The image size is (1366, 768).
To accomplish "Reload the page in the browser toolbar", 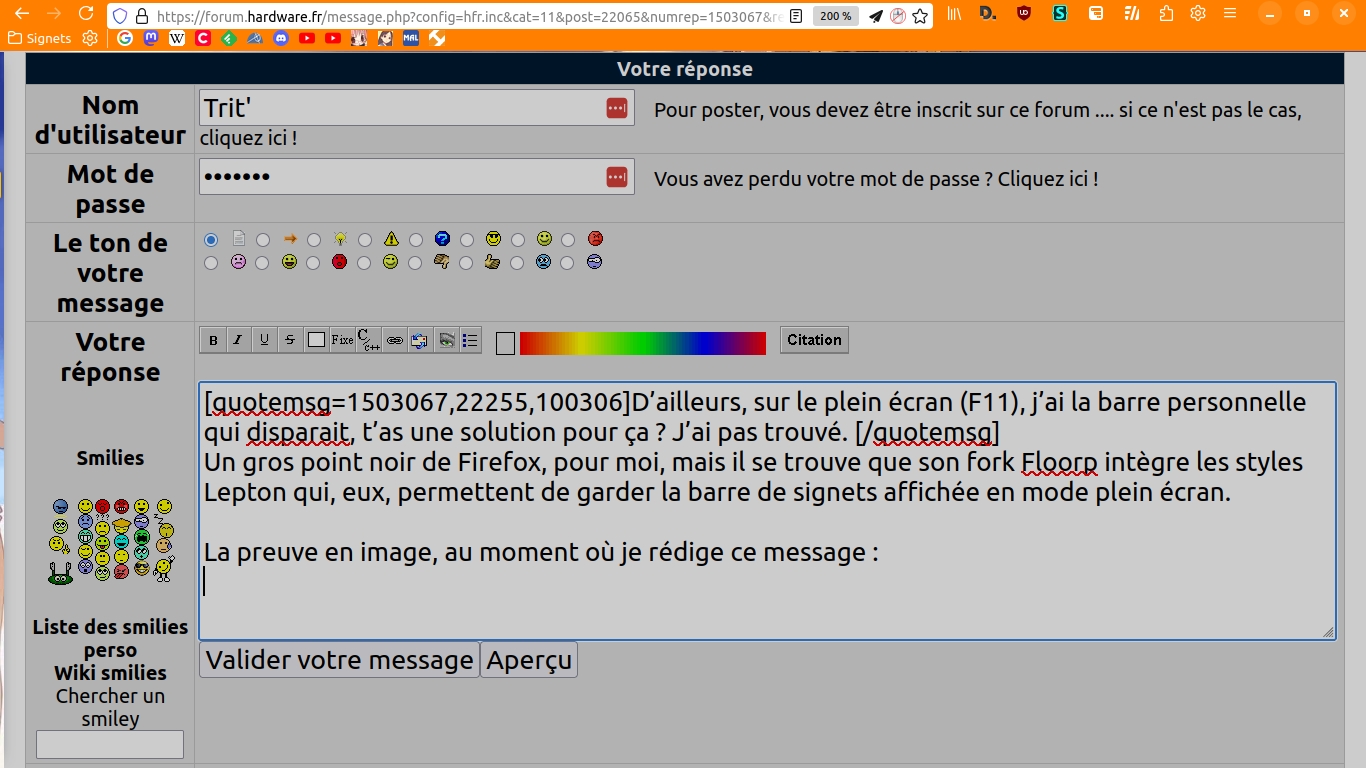I will click(86, 15).
